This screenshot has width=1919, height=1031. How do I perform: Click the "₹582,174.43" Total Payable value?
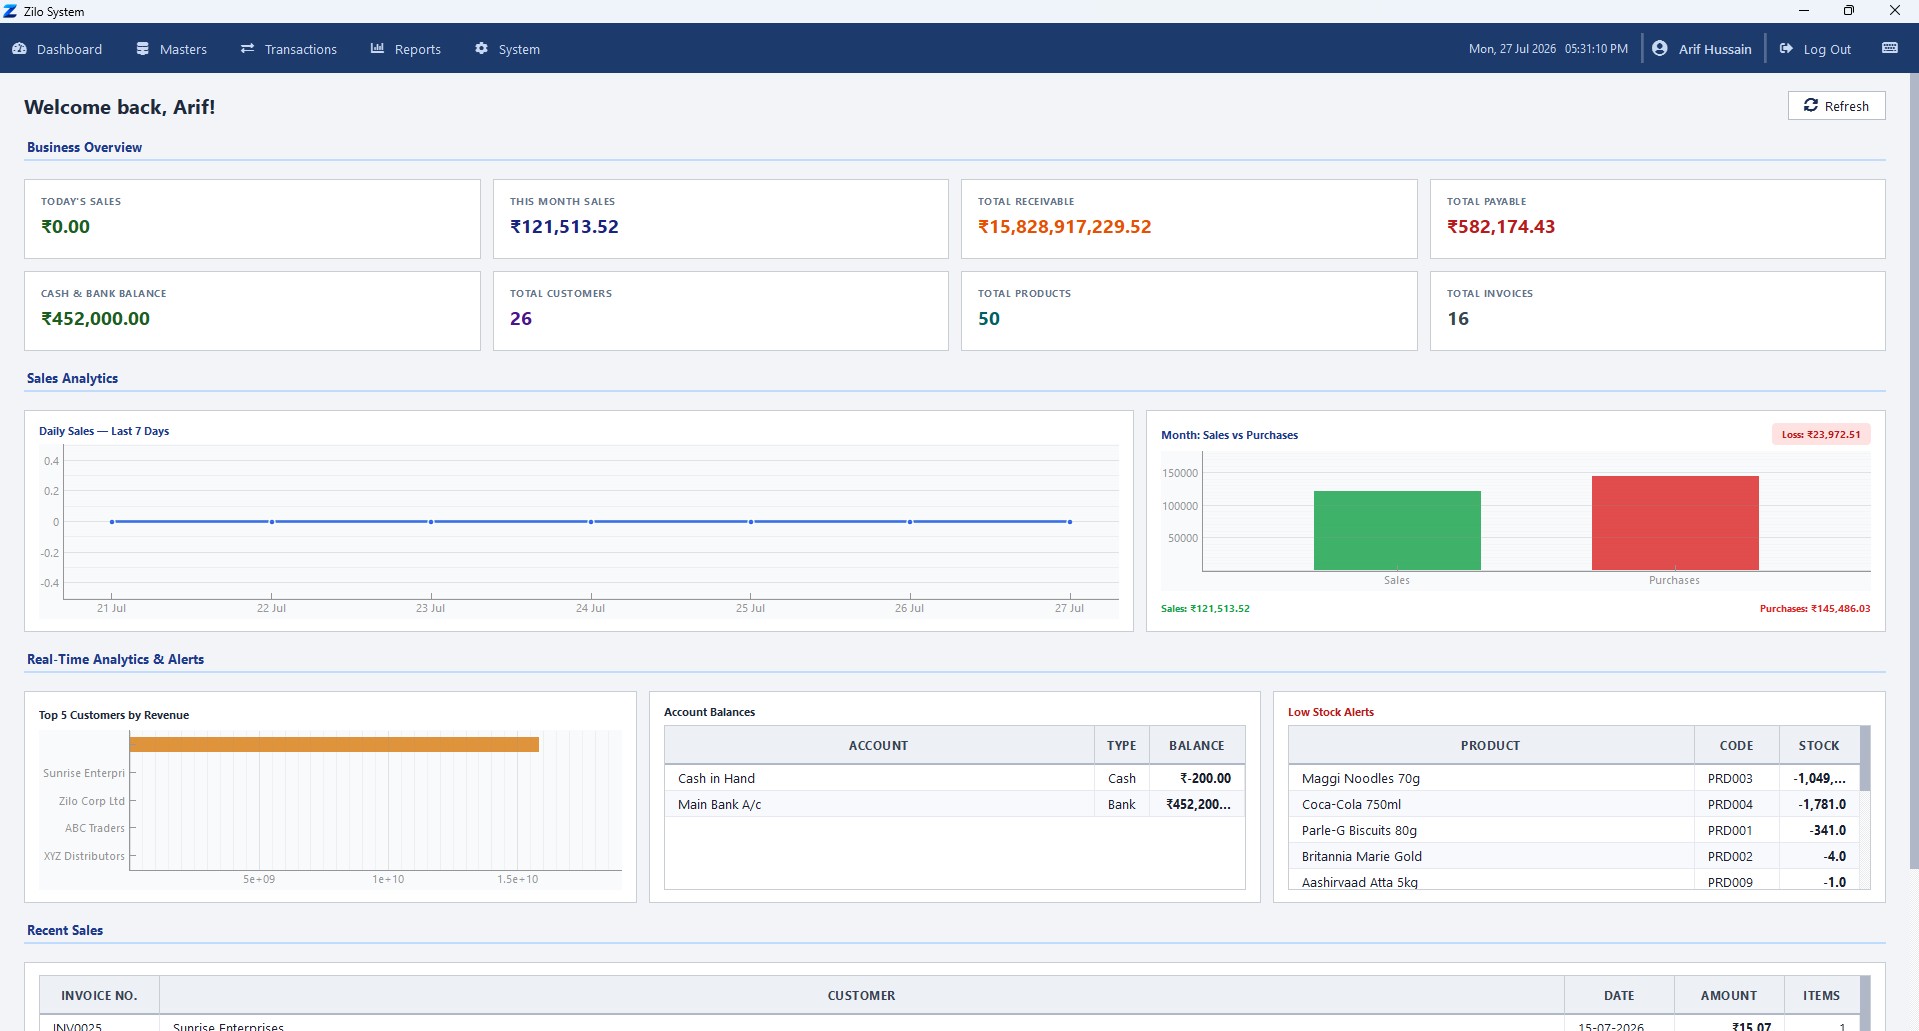click(1501, 227)
